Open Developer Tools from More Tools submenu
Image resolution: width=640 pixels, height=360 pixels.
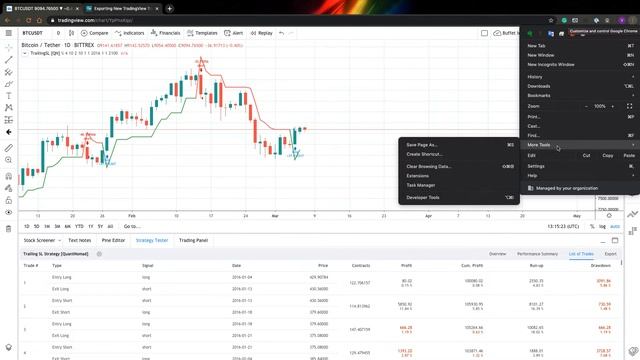tap(459, 198)
